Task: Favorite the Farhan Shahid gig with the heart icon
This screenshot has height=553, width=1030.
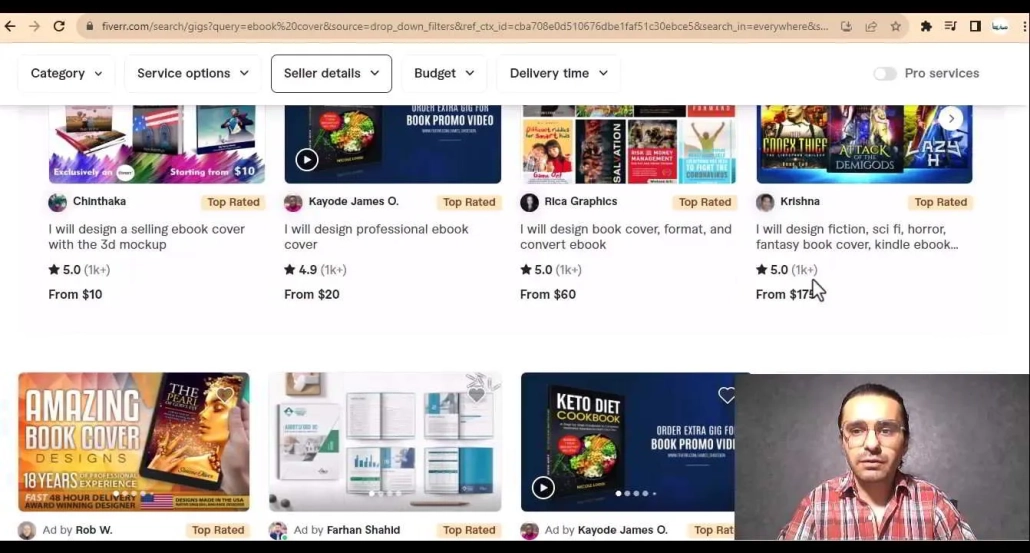Action: click(476, 395)
